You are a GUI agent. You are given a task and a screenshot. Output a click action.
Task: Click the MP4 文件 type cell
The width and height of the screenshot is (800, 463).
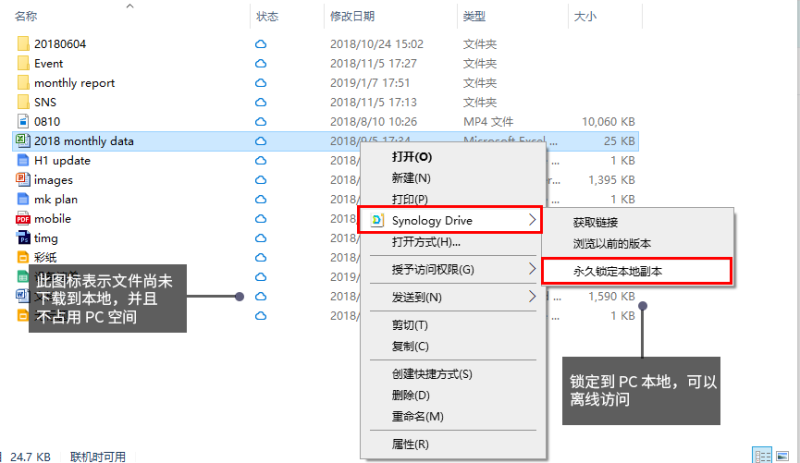(x=488, y=121)
